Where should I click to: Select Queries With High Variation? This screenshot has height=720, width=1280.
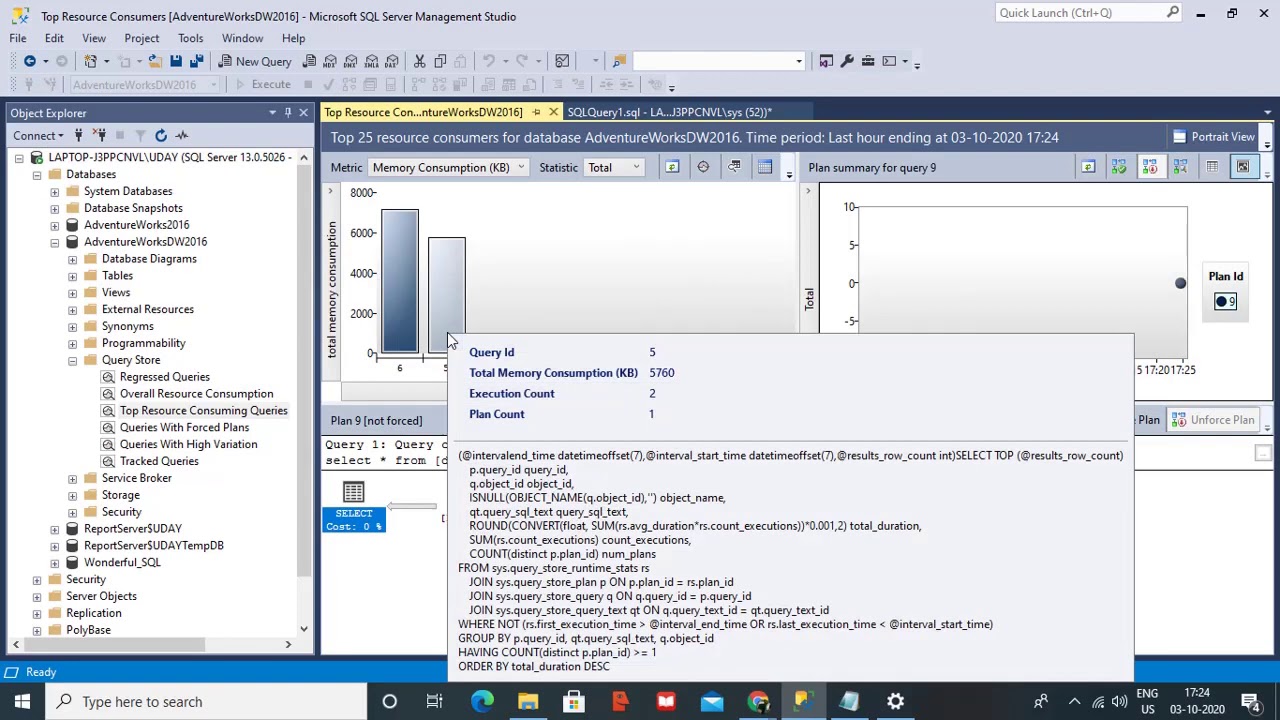pos(188,444)
